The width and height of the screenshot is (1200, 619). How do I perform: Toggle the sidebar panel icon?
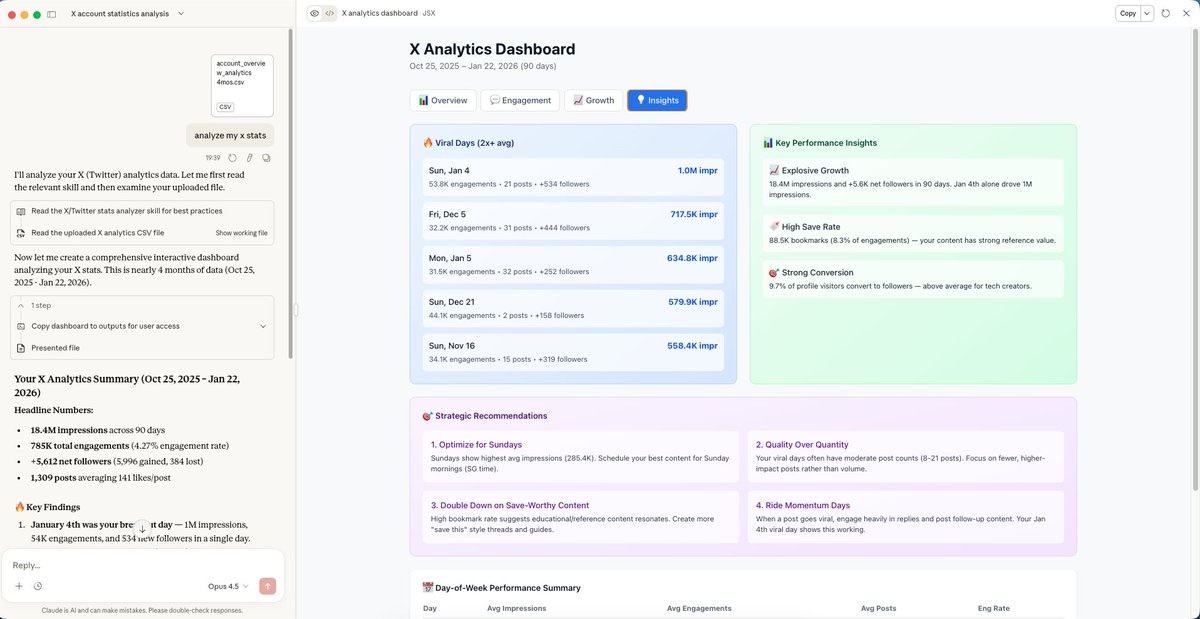pos(54,14)
